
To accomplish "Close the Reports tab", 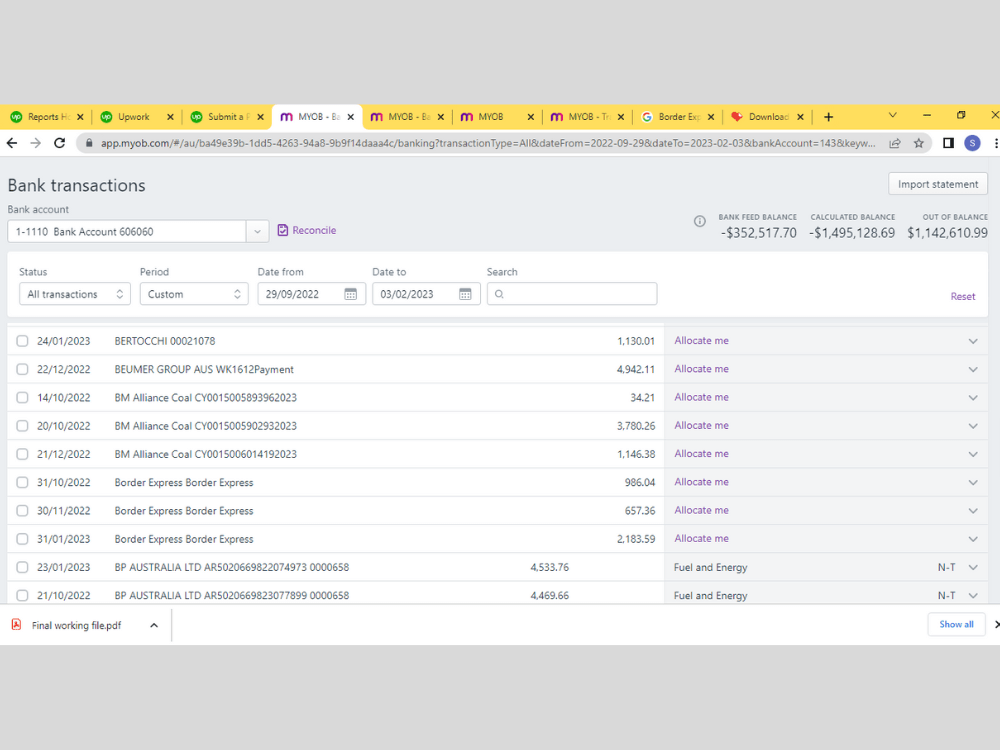I will pyautogui.click(x=80, y=117).
